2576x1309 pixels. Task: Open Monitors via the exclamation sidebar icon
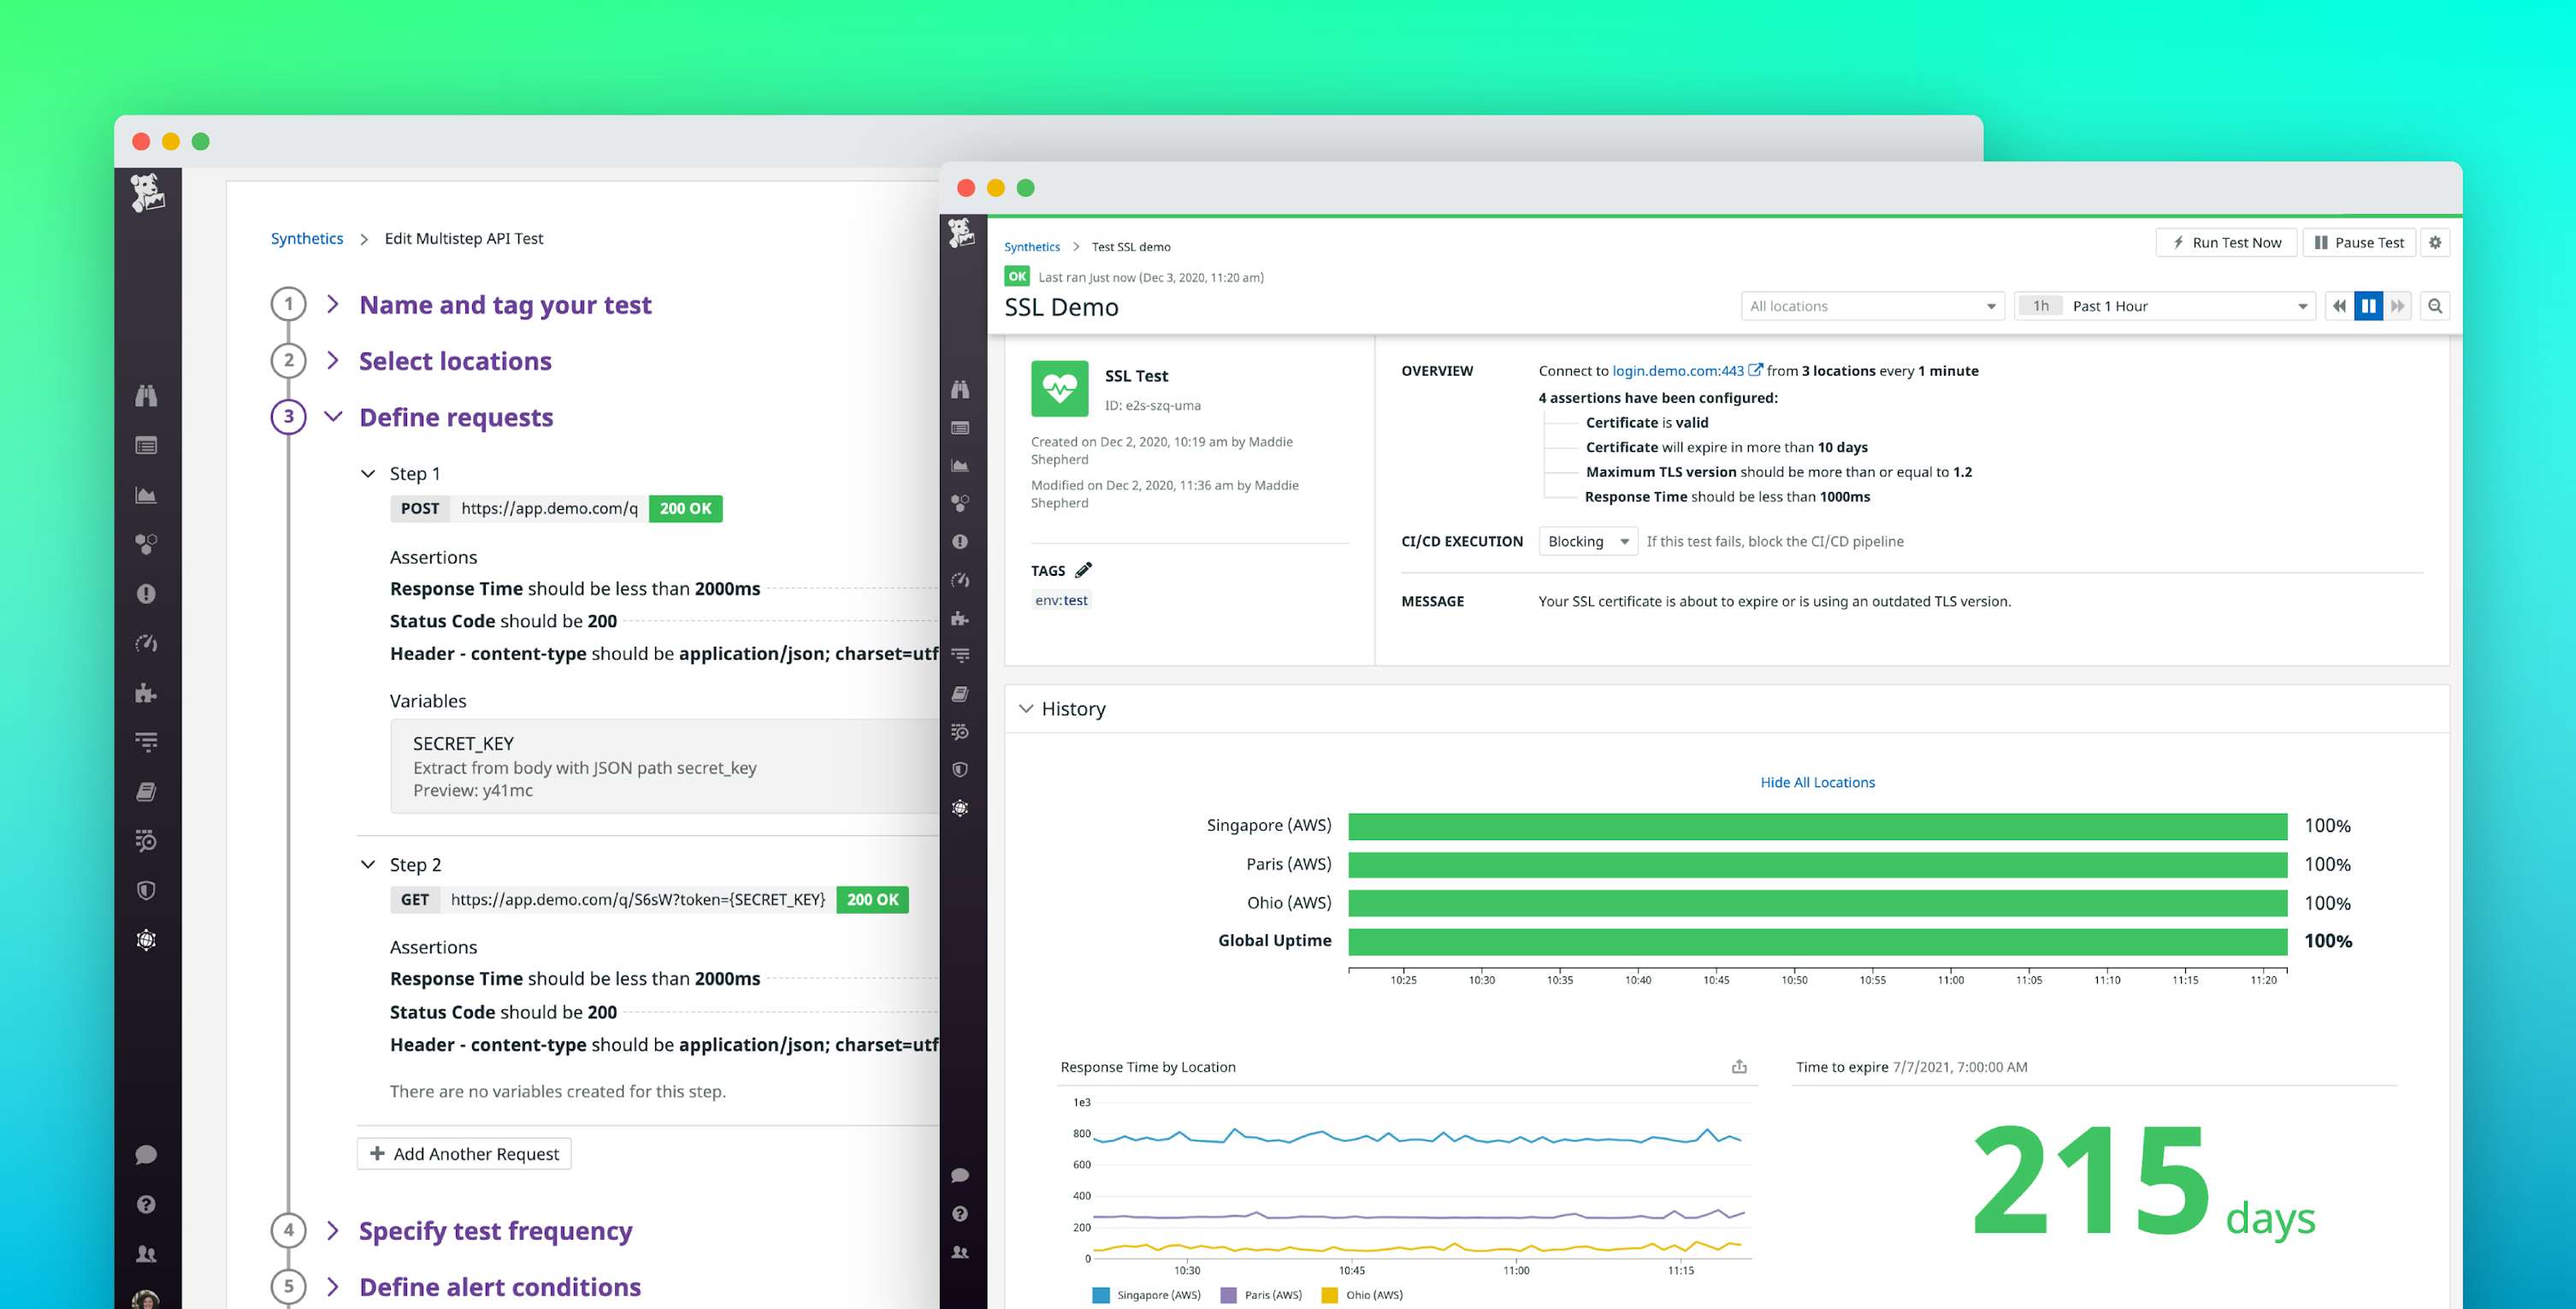(x=147, y=594)
